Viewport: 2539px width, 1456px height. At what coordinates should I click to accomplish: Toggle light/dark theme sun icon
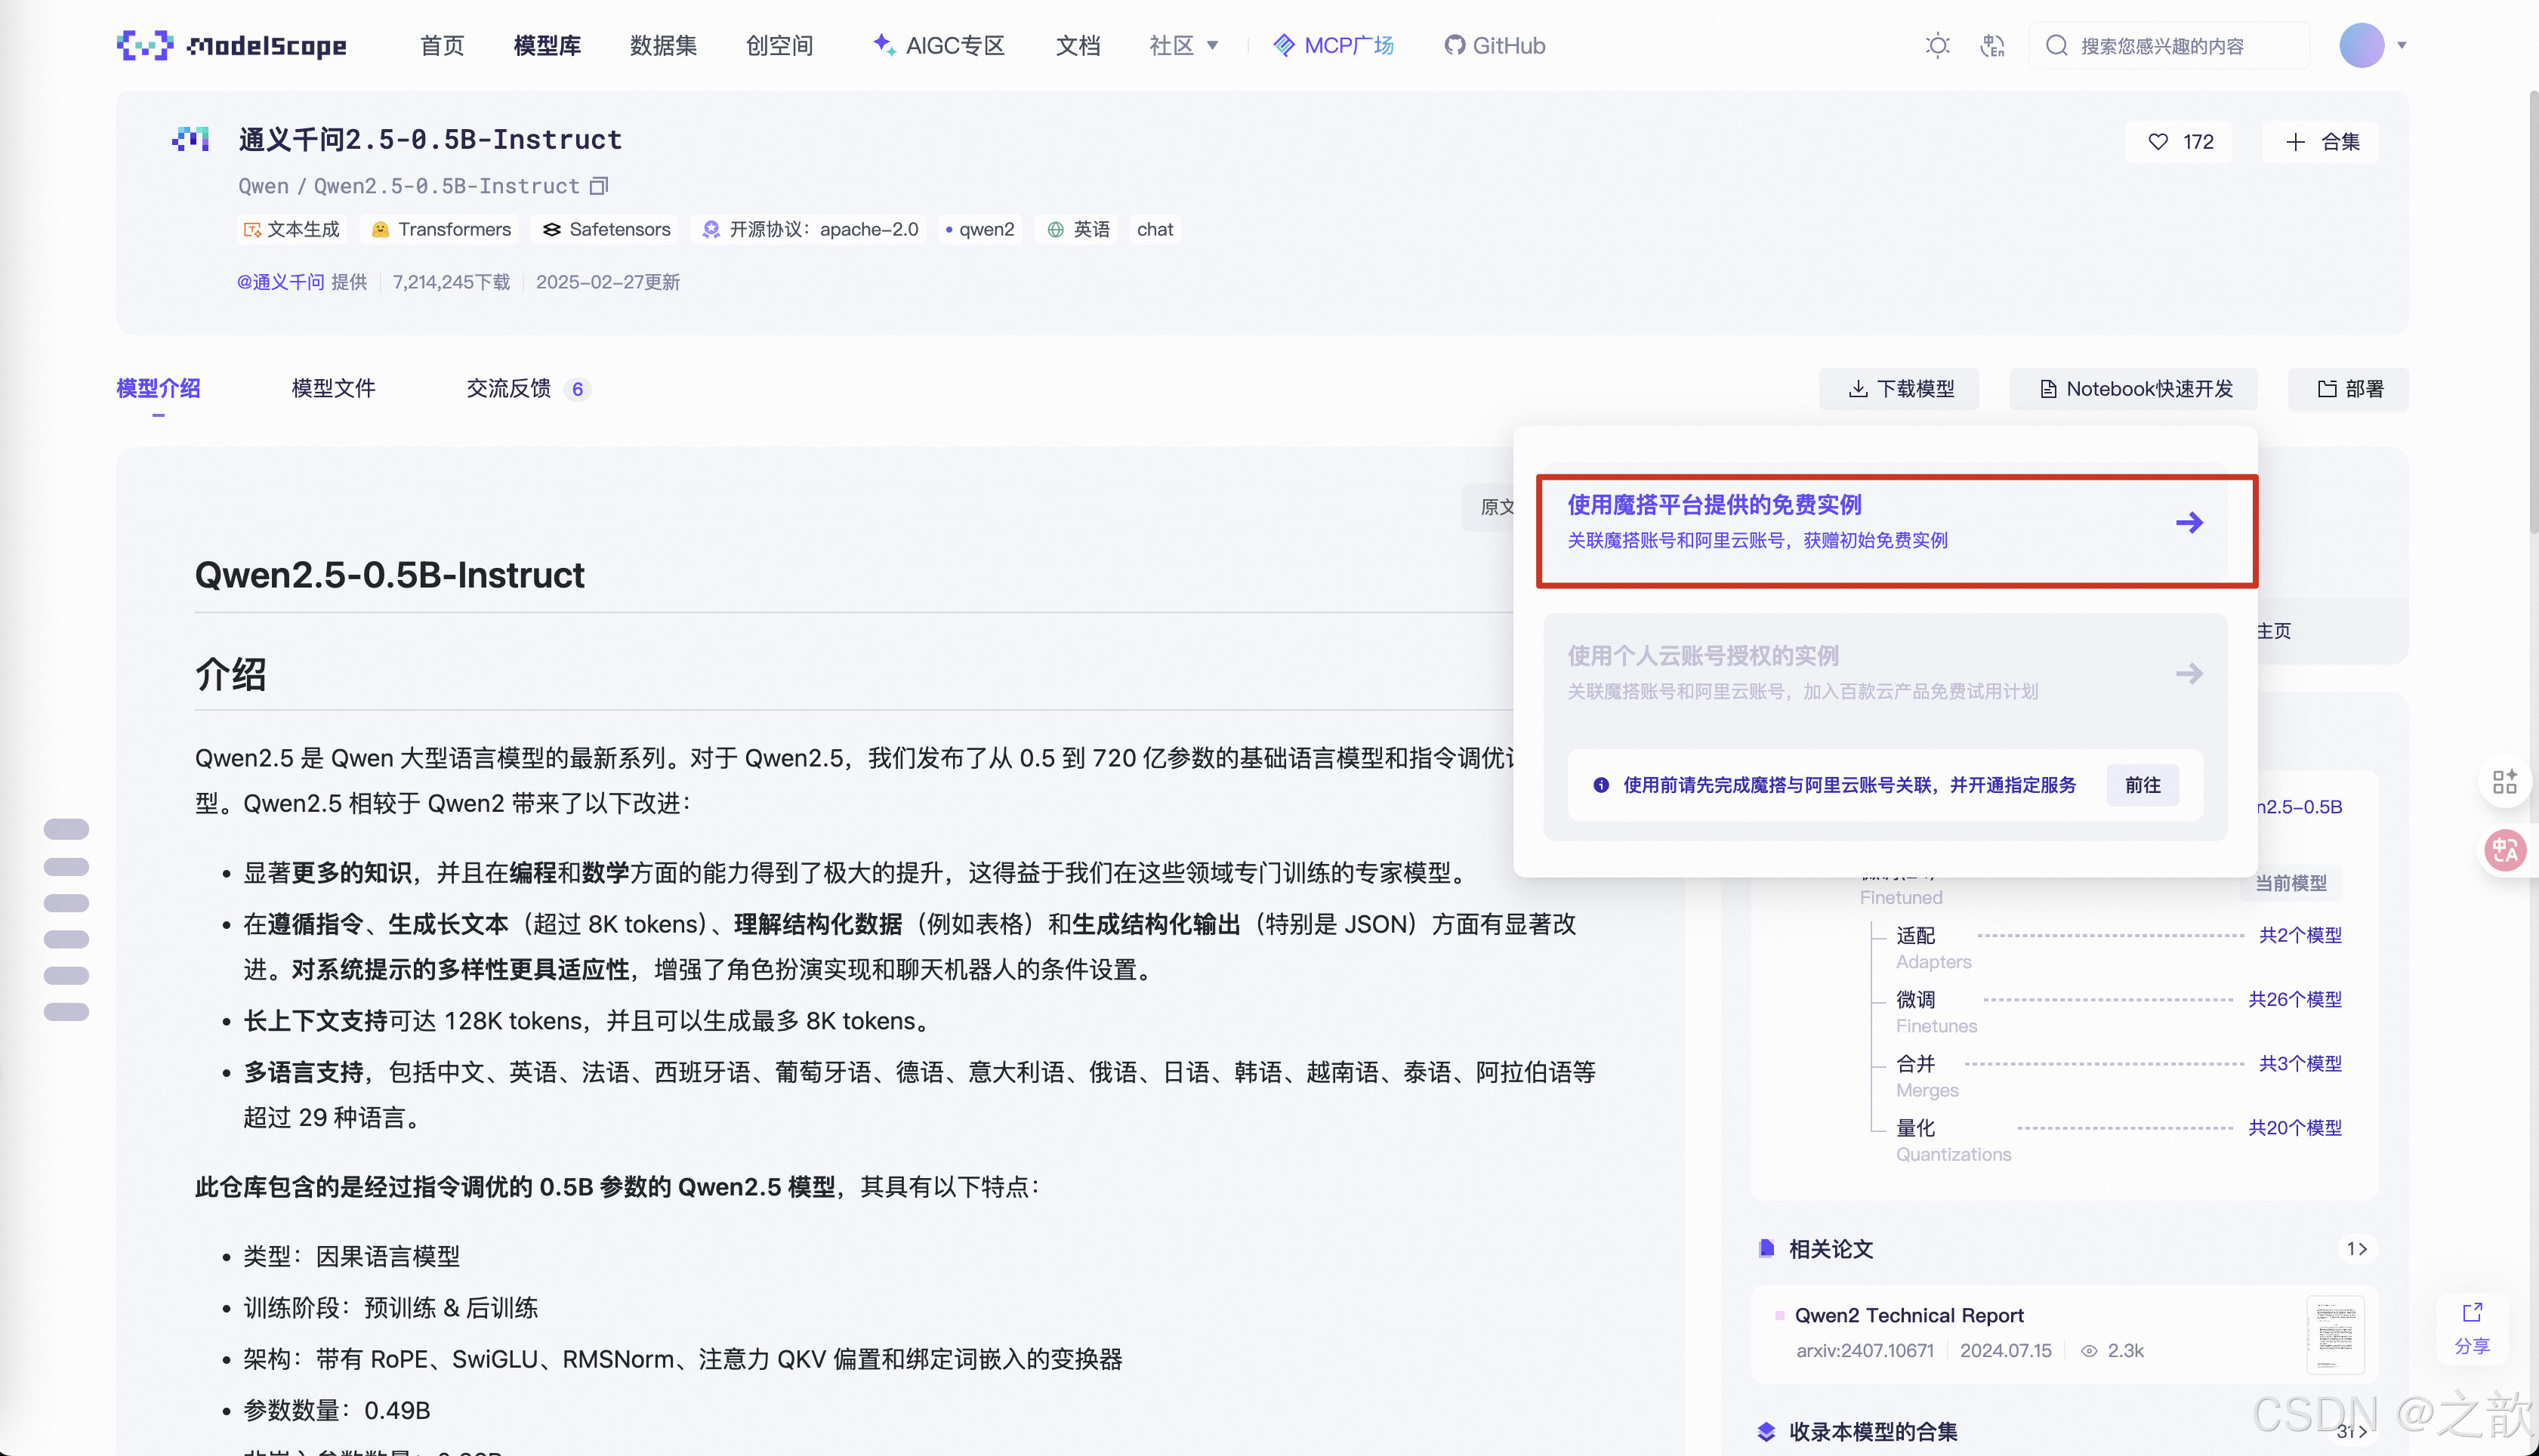pyautogui.click(x=1937, y=45)
